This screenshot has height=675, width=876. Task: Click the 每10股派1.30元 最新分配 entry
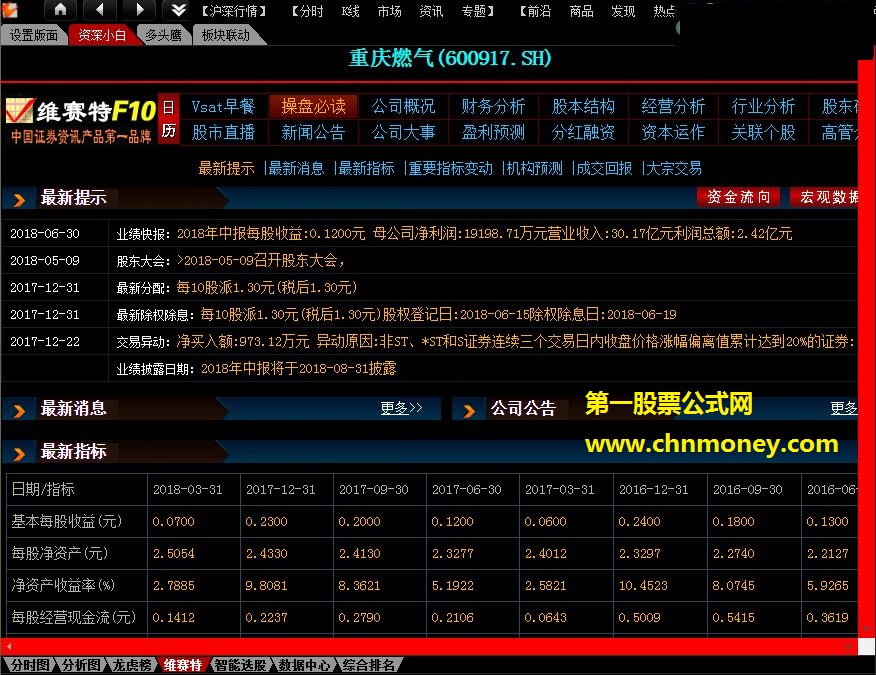click(266, 287)
